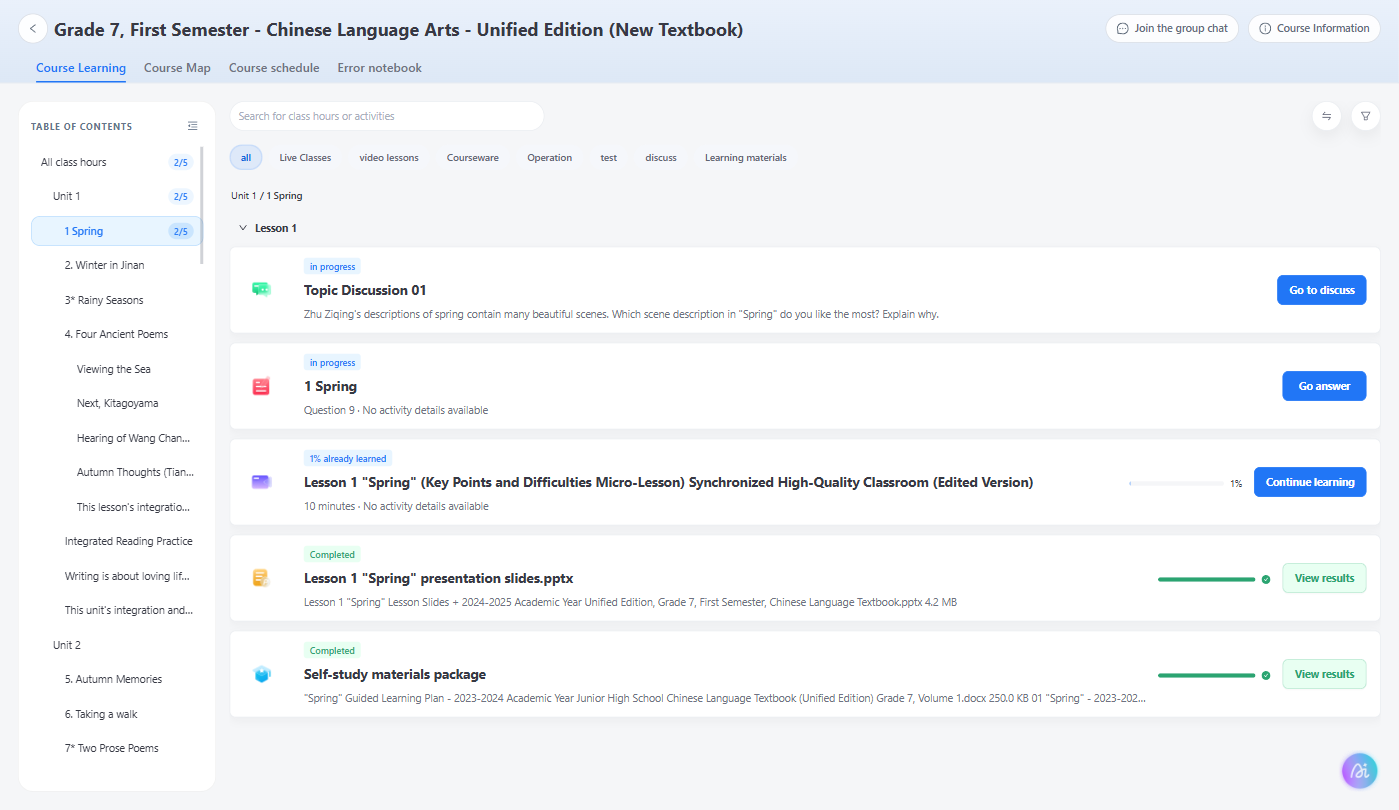Click the red quiz icon for 1 Spring
Screen dimensions: 1399x810
261,386
